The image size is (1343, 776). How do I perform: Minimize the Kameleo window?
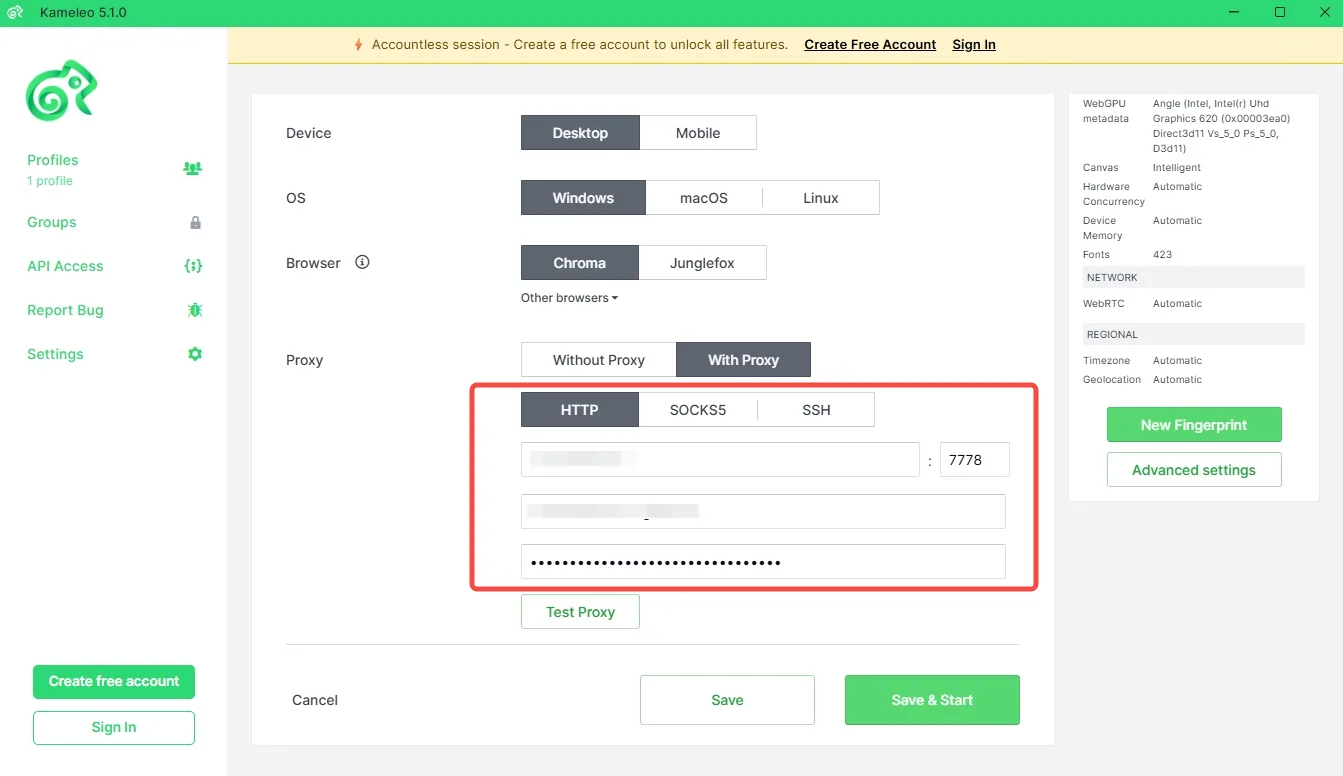pos(1233,13)
